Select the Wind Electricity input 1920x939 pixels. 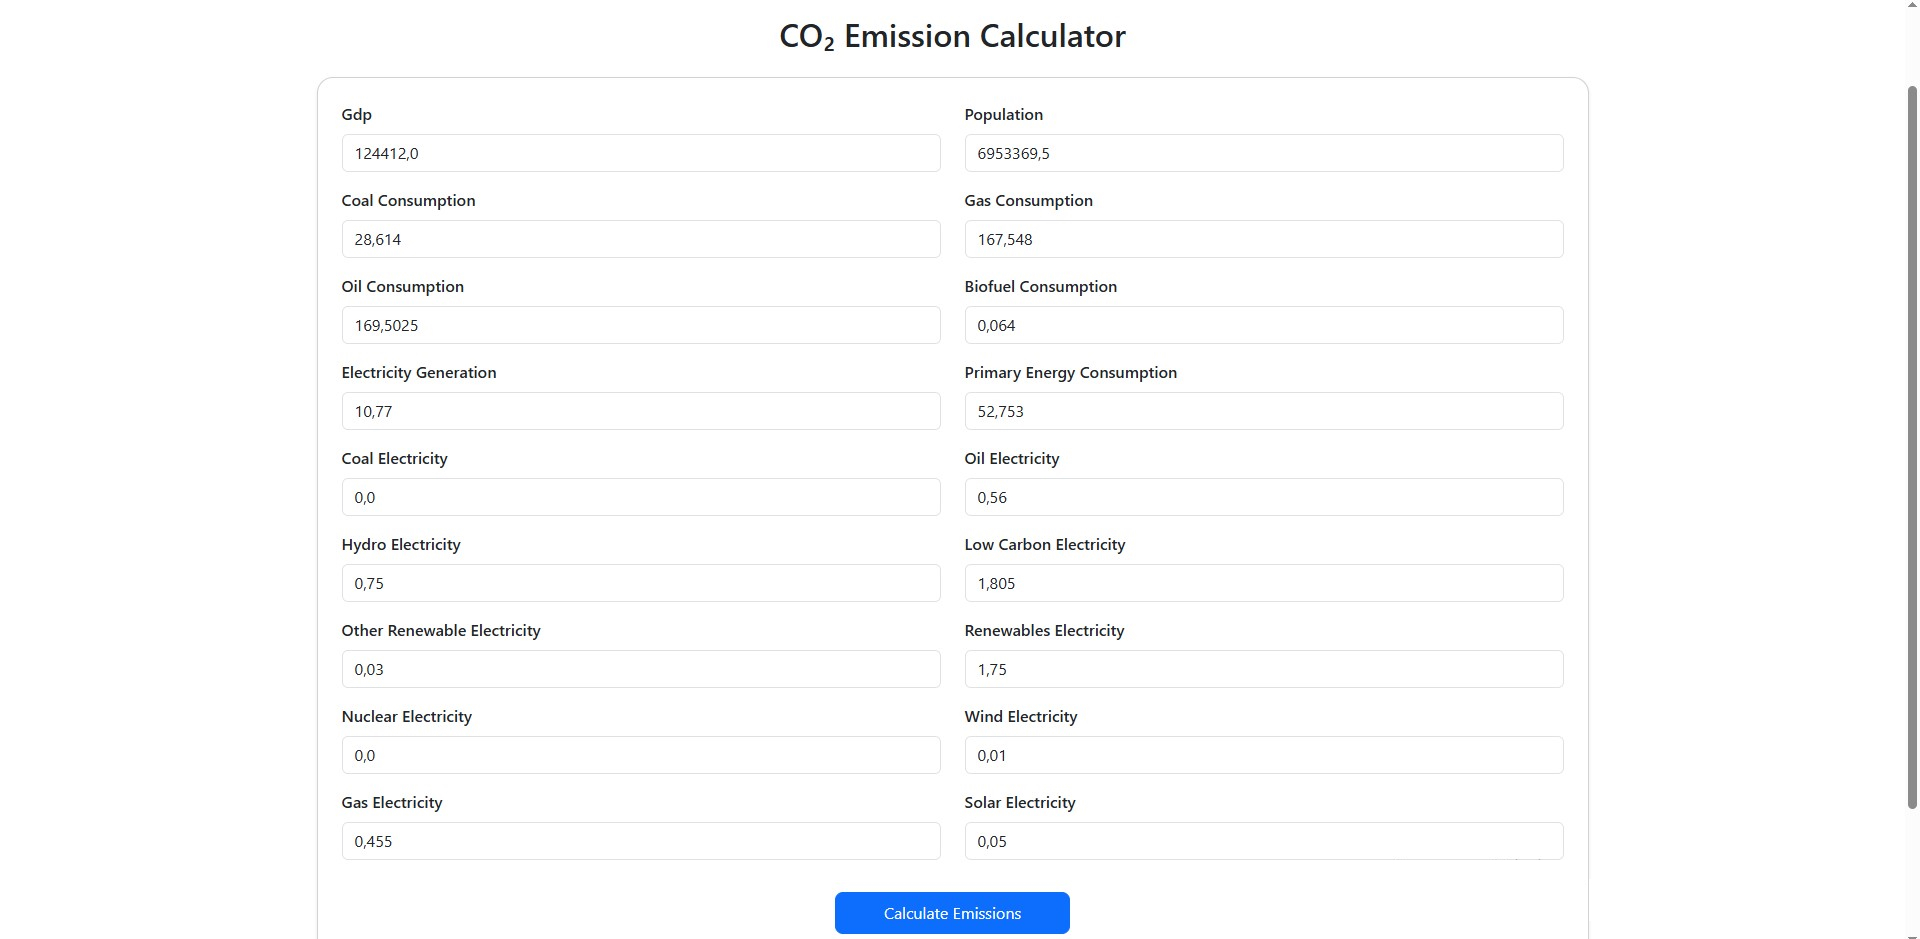pos(1264,755)
